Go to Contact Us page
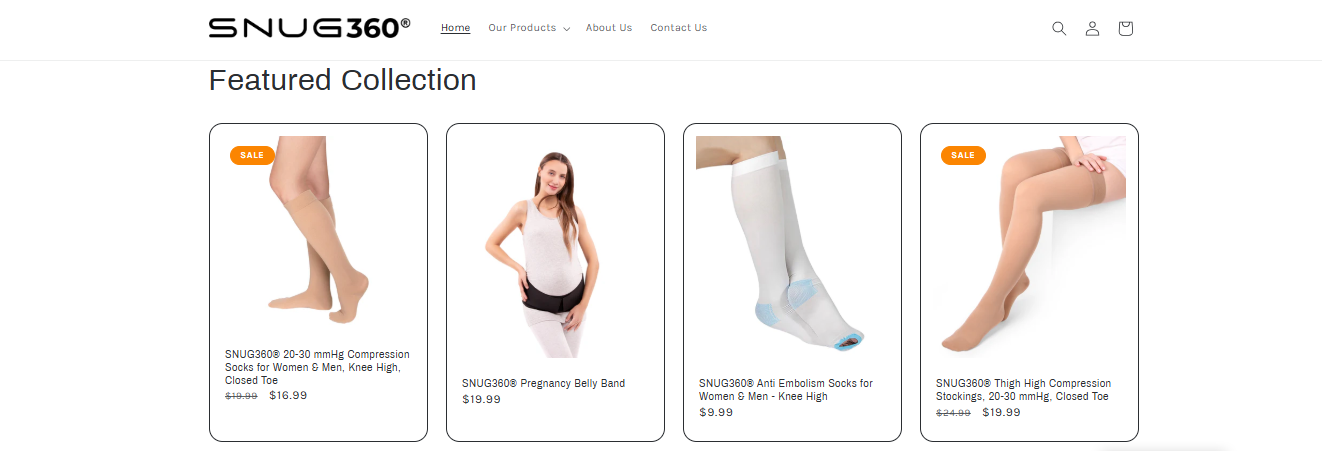The width and height of the screenshot is (1322, 451). click(x=678, y=28)
